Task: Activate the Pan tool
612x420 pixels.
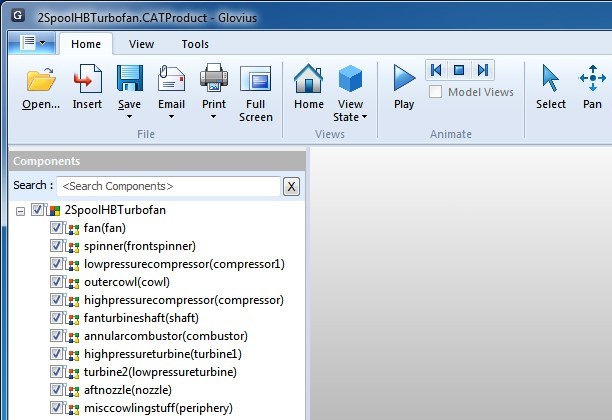Action: pos(593,80)
